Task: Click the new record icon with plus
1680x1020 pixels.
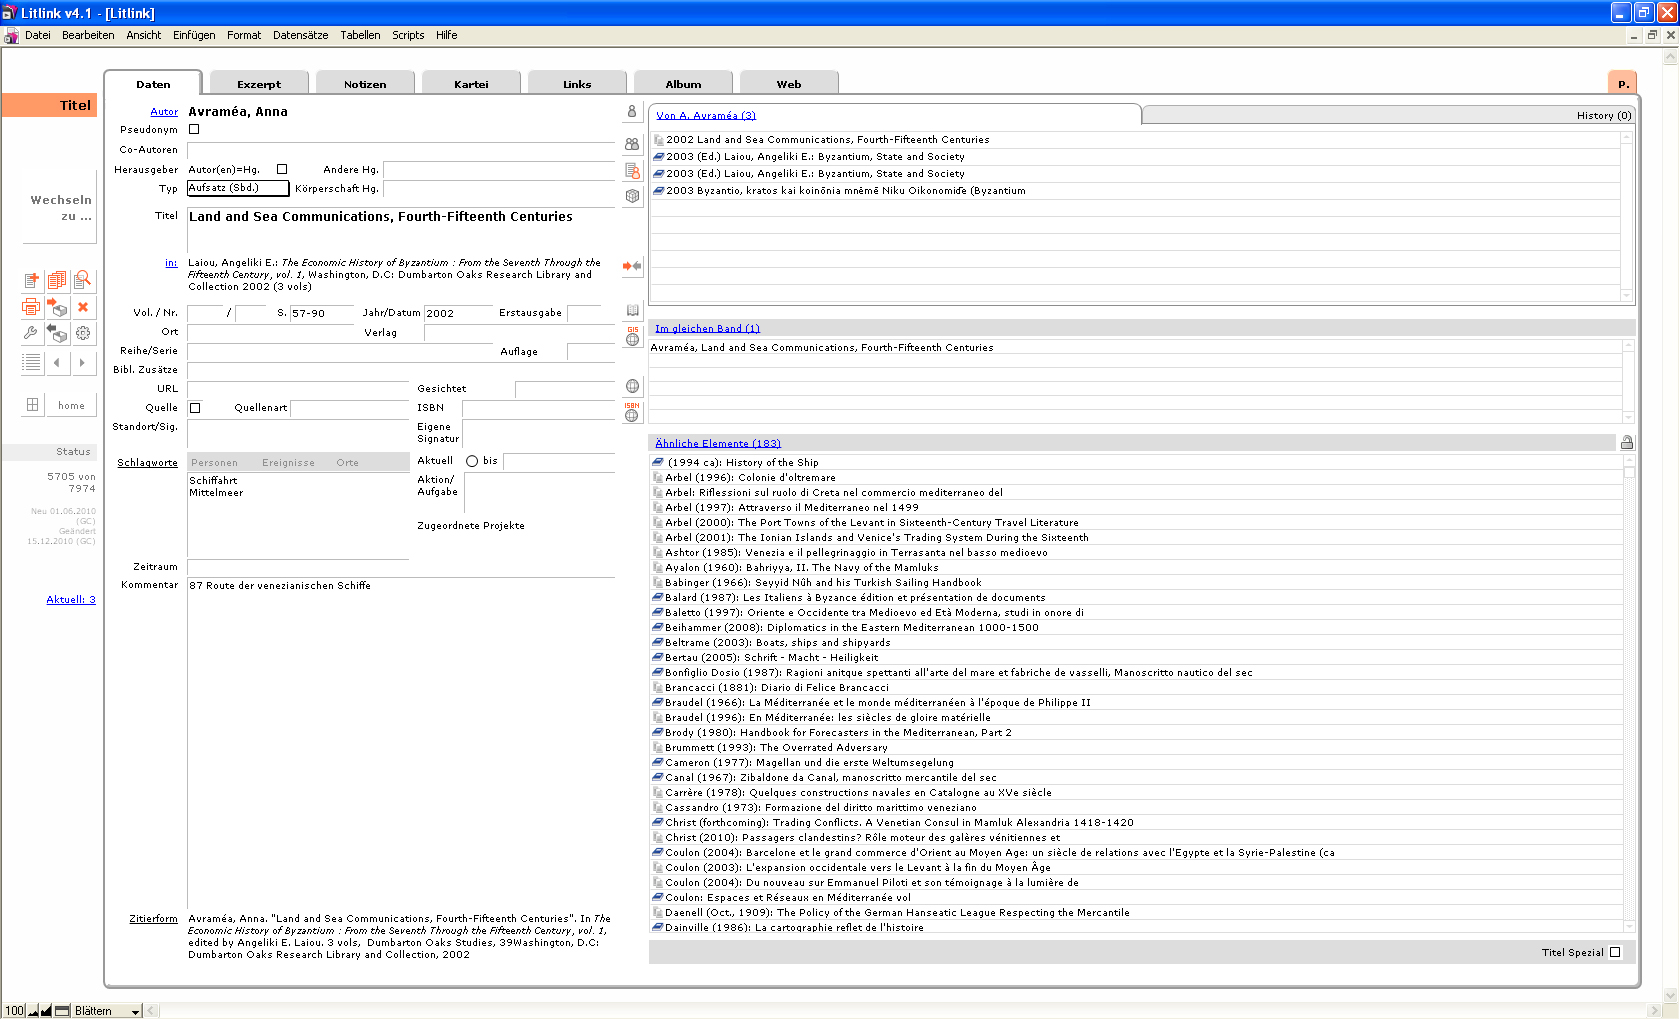Action: pos(32,280)
